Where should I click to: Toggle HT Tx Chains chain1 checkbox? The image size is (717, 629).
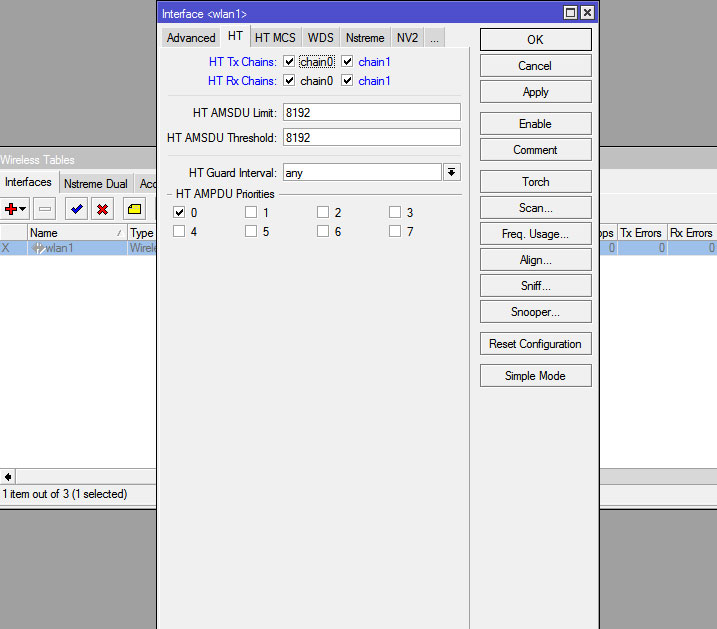[347, 62]
